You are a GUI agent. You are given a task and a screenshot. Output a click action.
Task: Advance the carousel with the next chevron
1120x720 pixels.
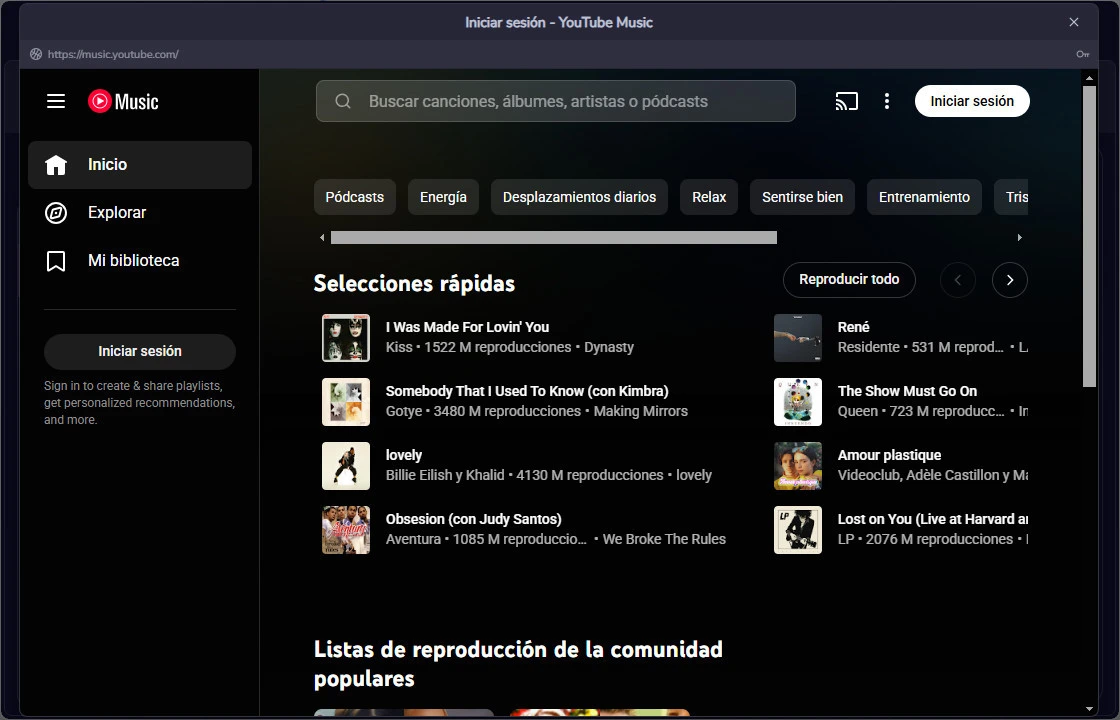click(1009, 280)
